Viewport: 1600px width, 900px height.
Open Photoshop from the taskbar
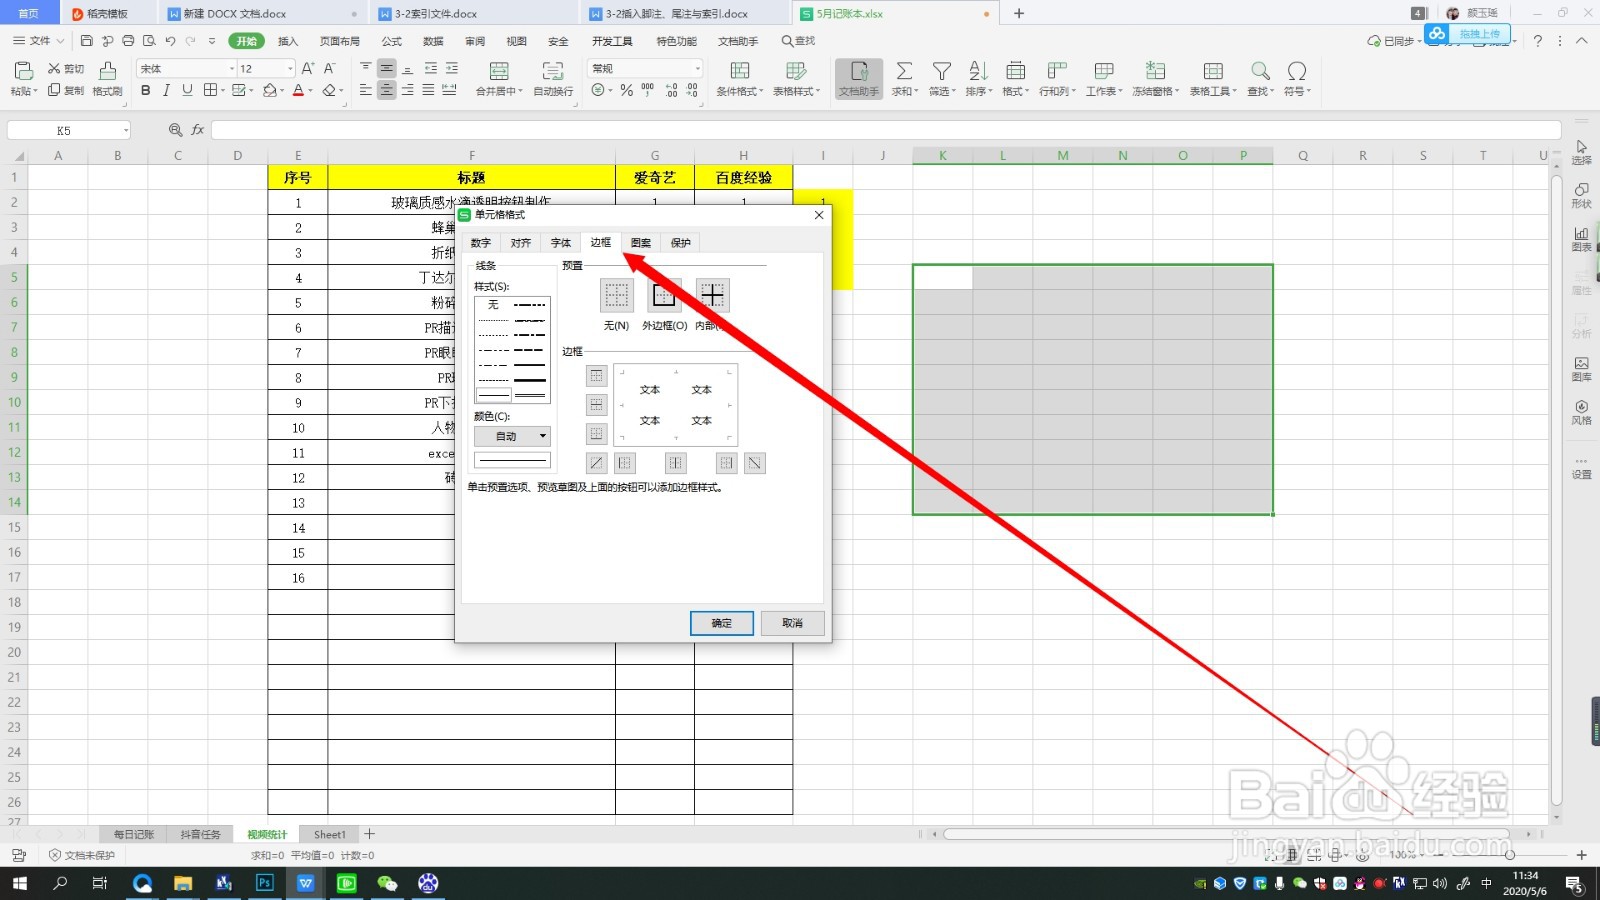(x=265, y=883)
